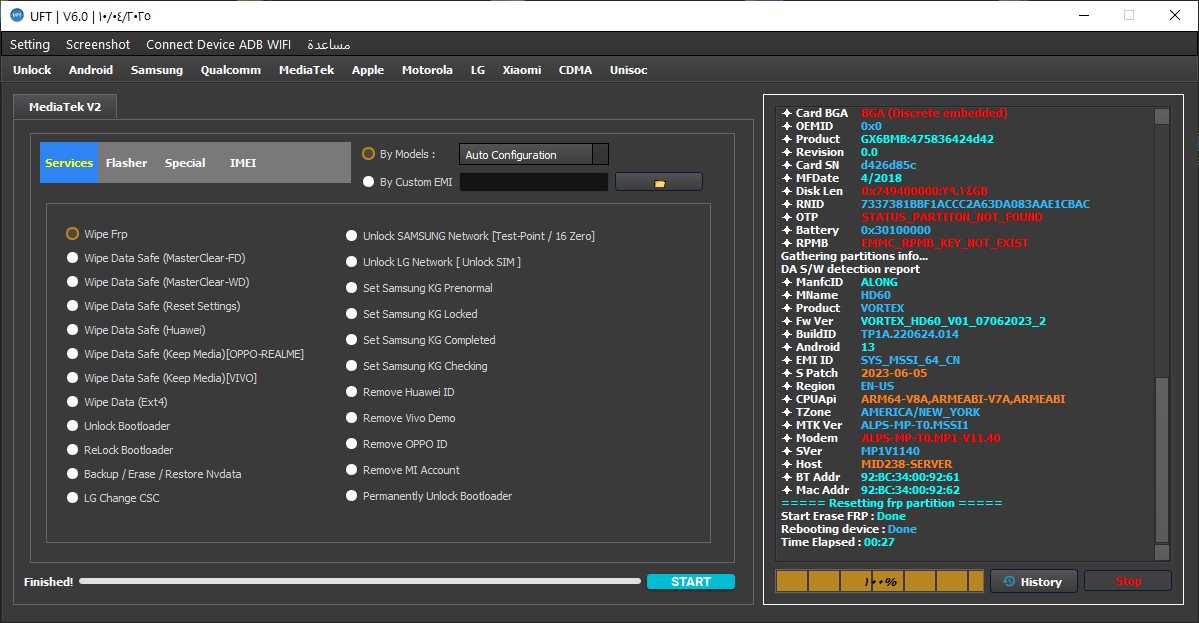This screenshot has height=623, width=1199.
Task: Choose the By Models radio button
Action: point(369,154)
